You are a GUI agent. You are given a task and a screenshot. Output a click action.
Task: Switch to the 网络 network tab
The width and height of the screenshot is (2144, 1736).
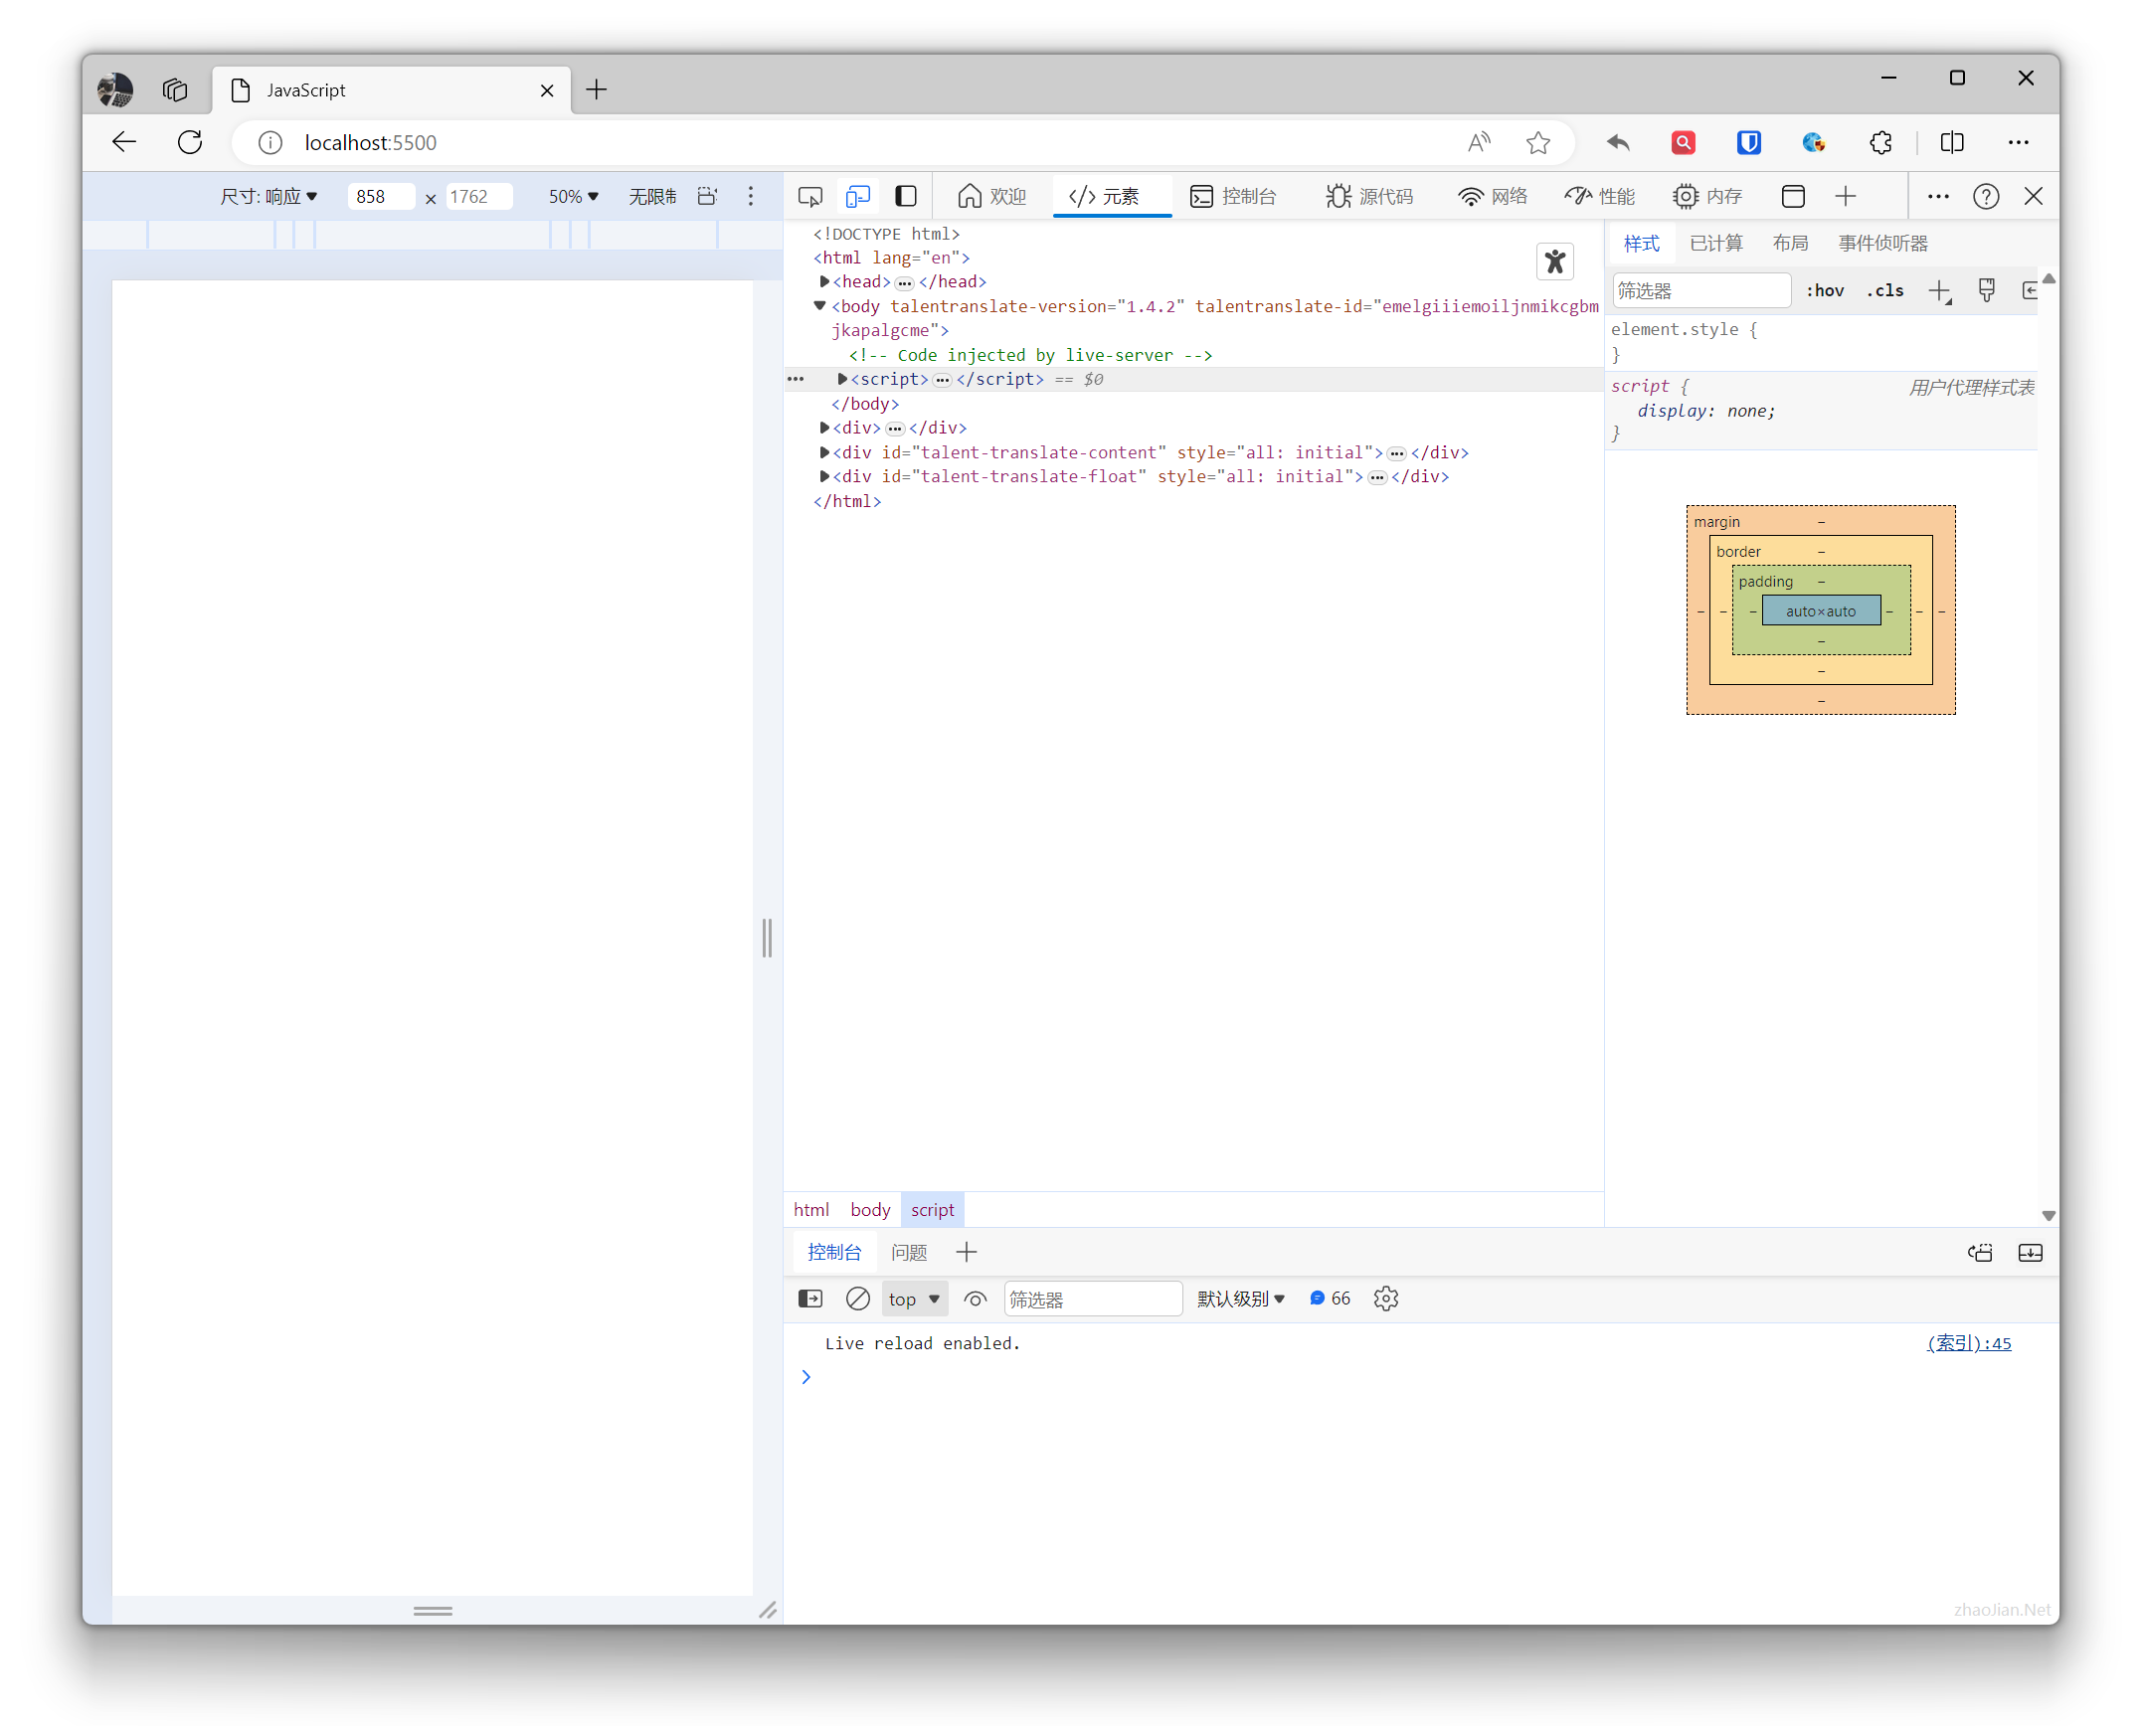1493,197
